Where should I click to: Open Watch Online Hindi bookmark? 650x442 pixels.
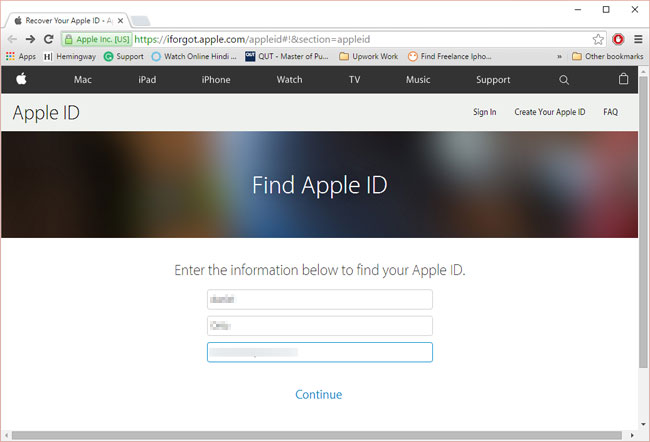(194, 56)
